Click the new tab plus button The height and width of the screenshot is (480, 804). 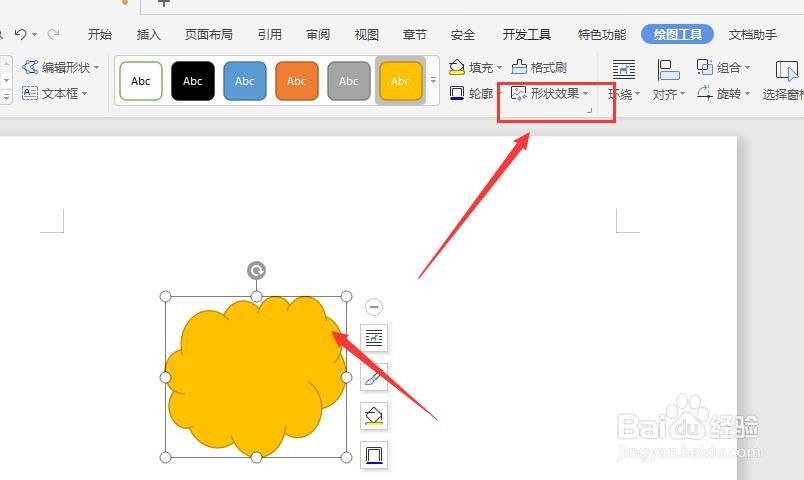click(x=164, y=3)
